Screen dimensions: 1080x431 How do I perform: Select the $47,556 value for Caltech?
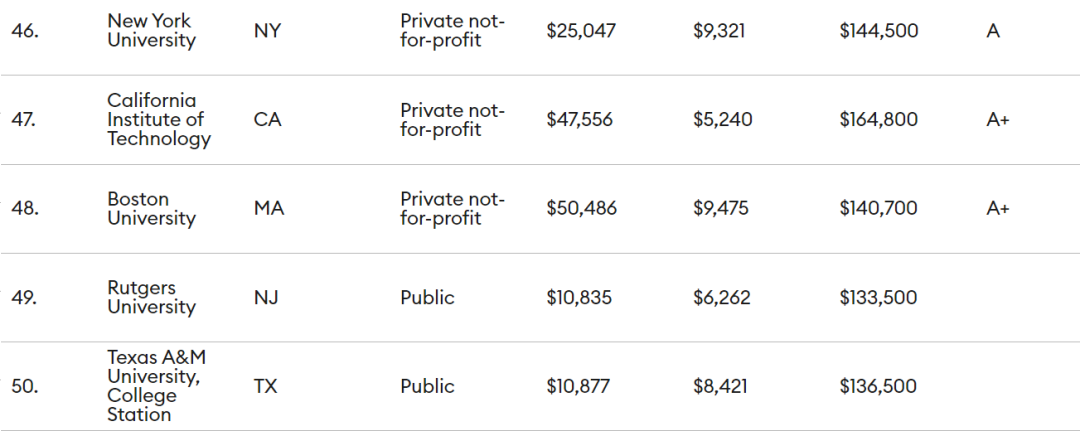coord(580,120)
